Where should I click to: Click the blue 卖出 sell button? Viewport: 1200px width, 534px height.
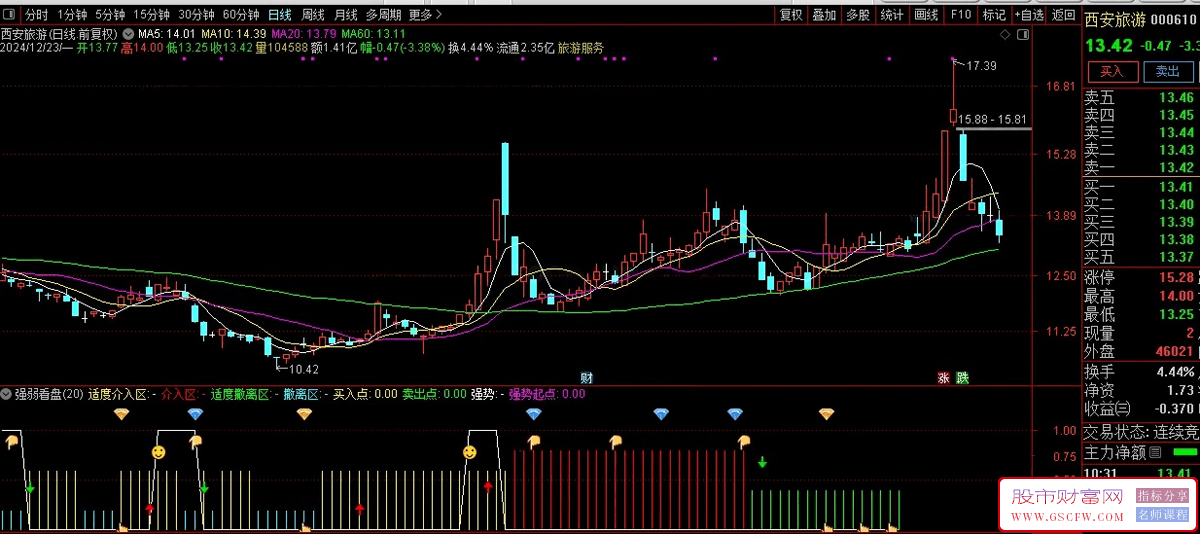(x=1167, y=71)
